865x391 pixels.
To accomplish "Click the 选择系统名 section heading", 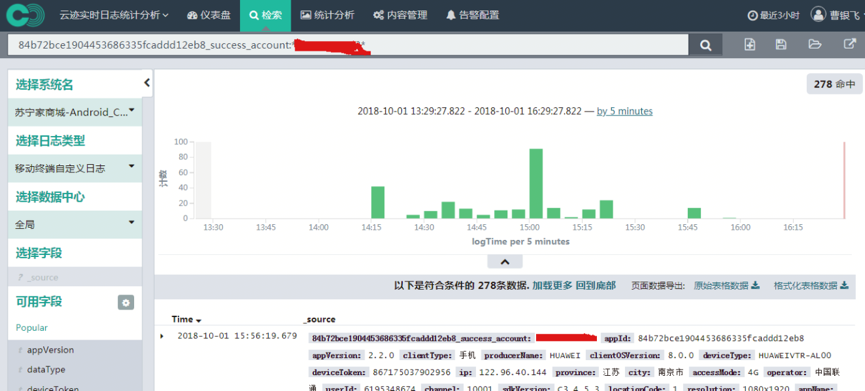I will click(x=44, y=84).
